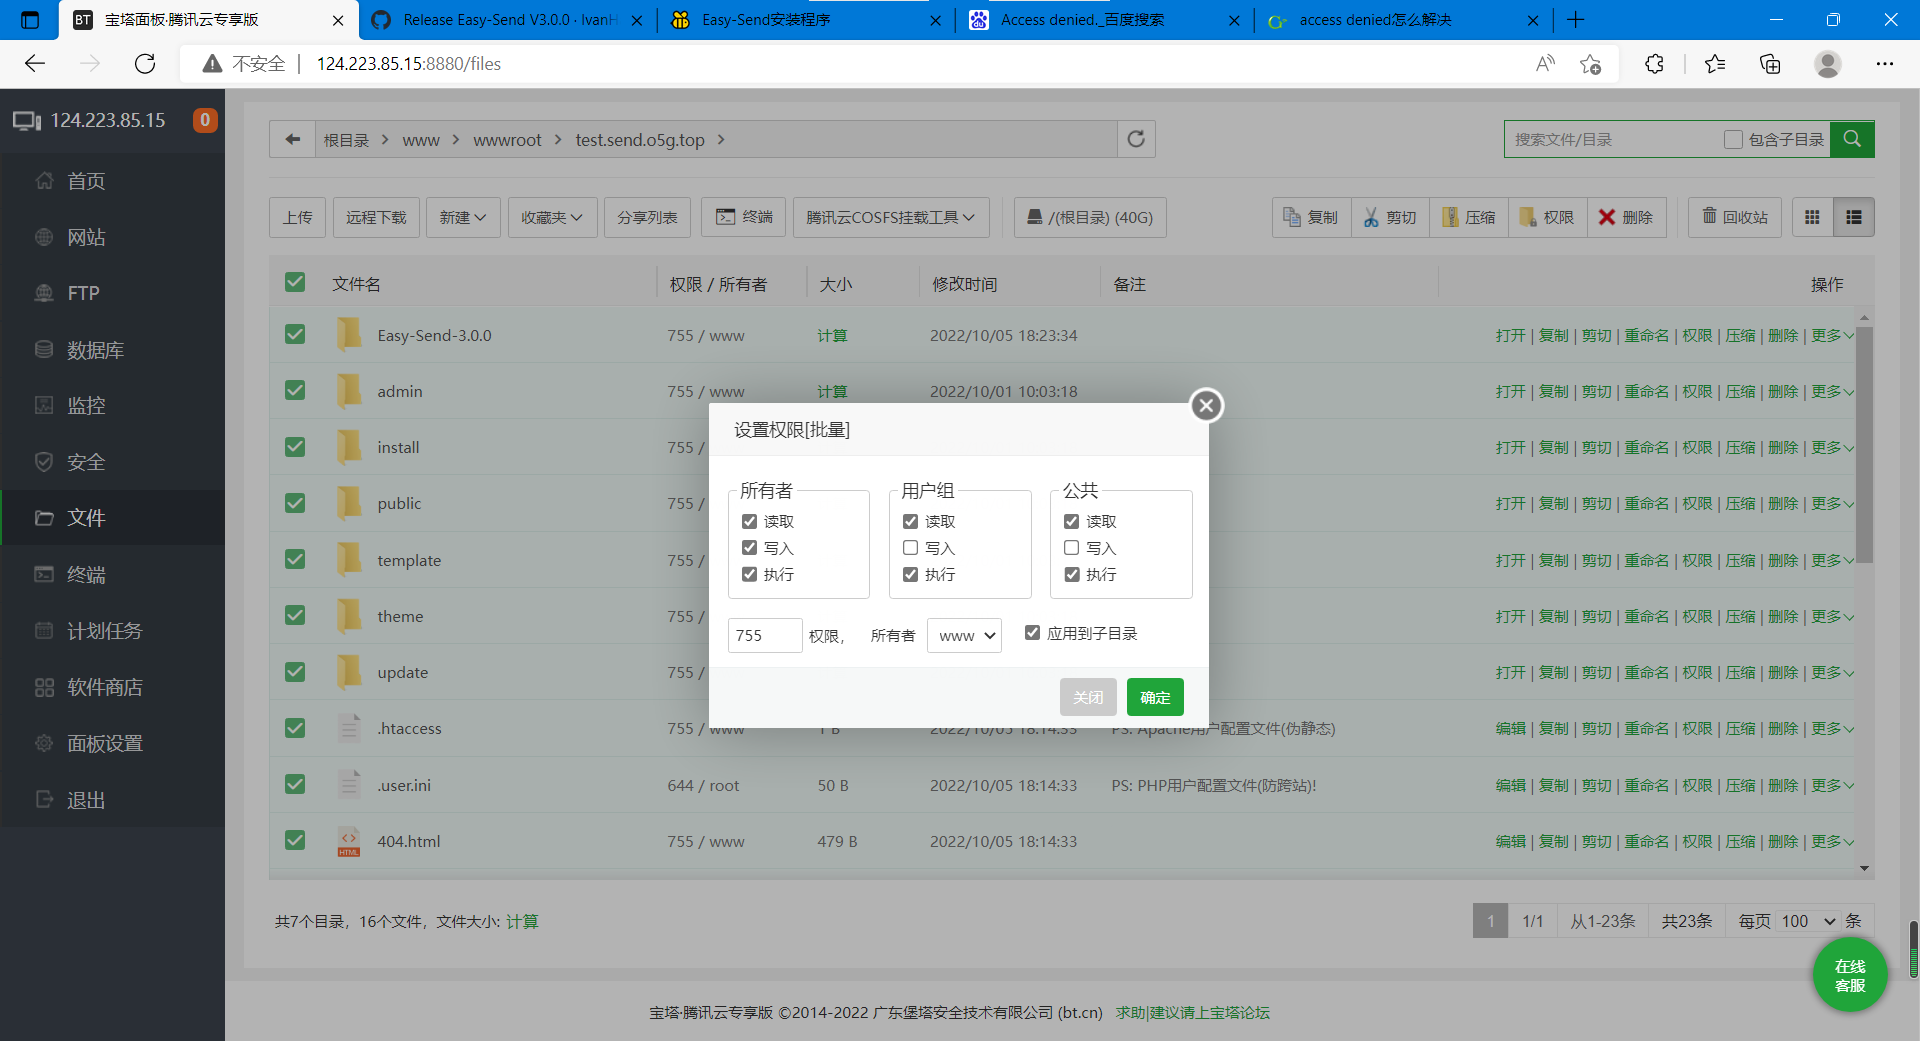Open 网站 in the sidebar

pyautogui.click(x=86, y=237)
